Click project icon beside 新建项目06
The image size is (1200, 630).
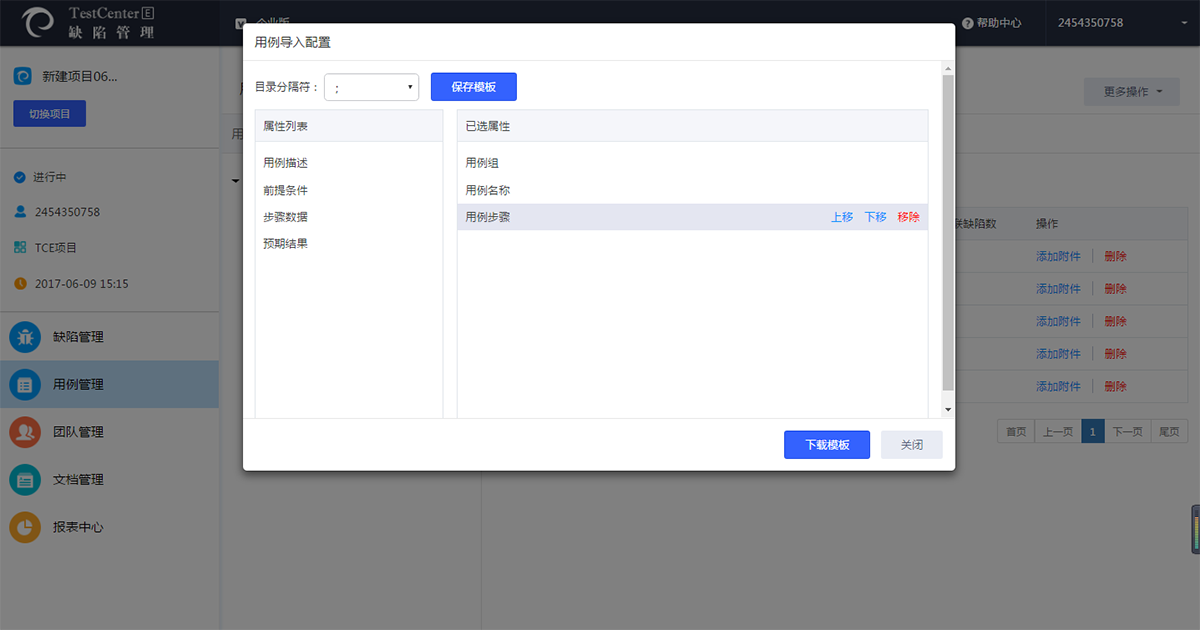pos(22,76)
